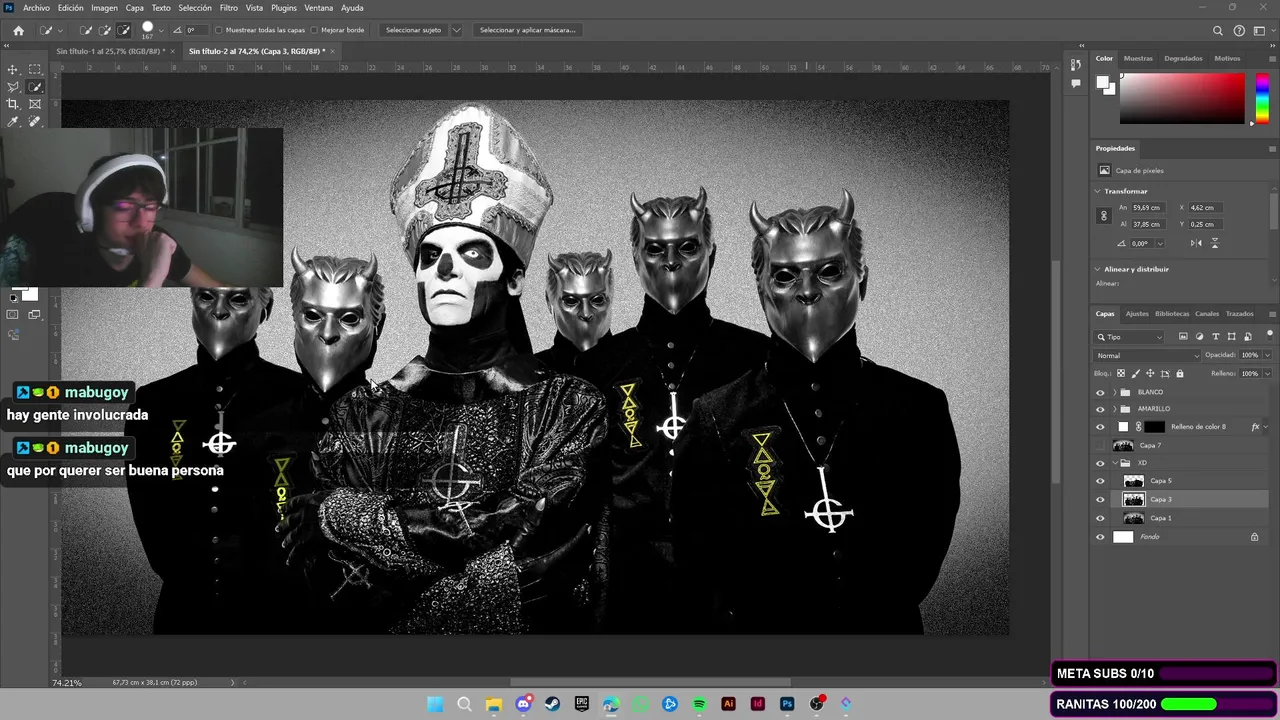Open brush size picker dropdown
Image resolution: width=1280 pixels, height=720 pixels.
[x=161, y=30]
